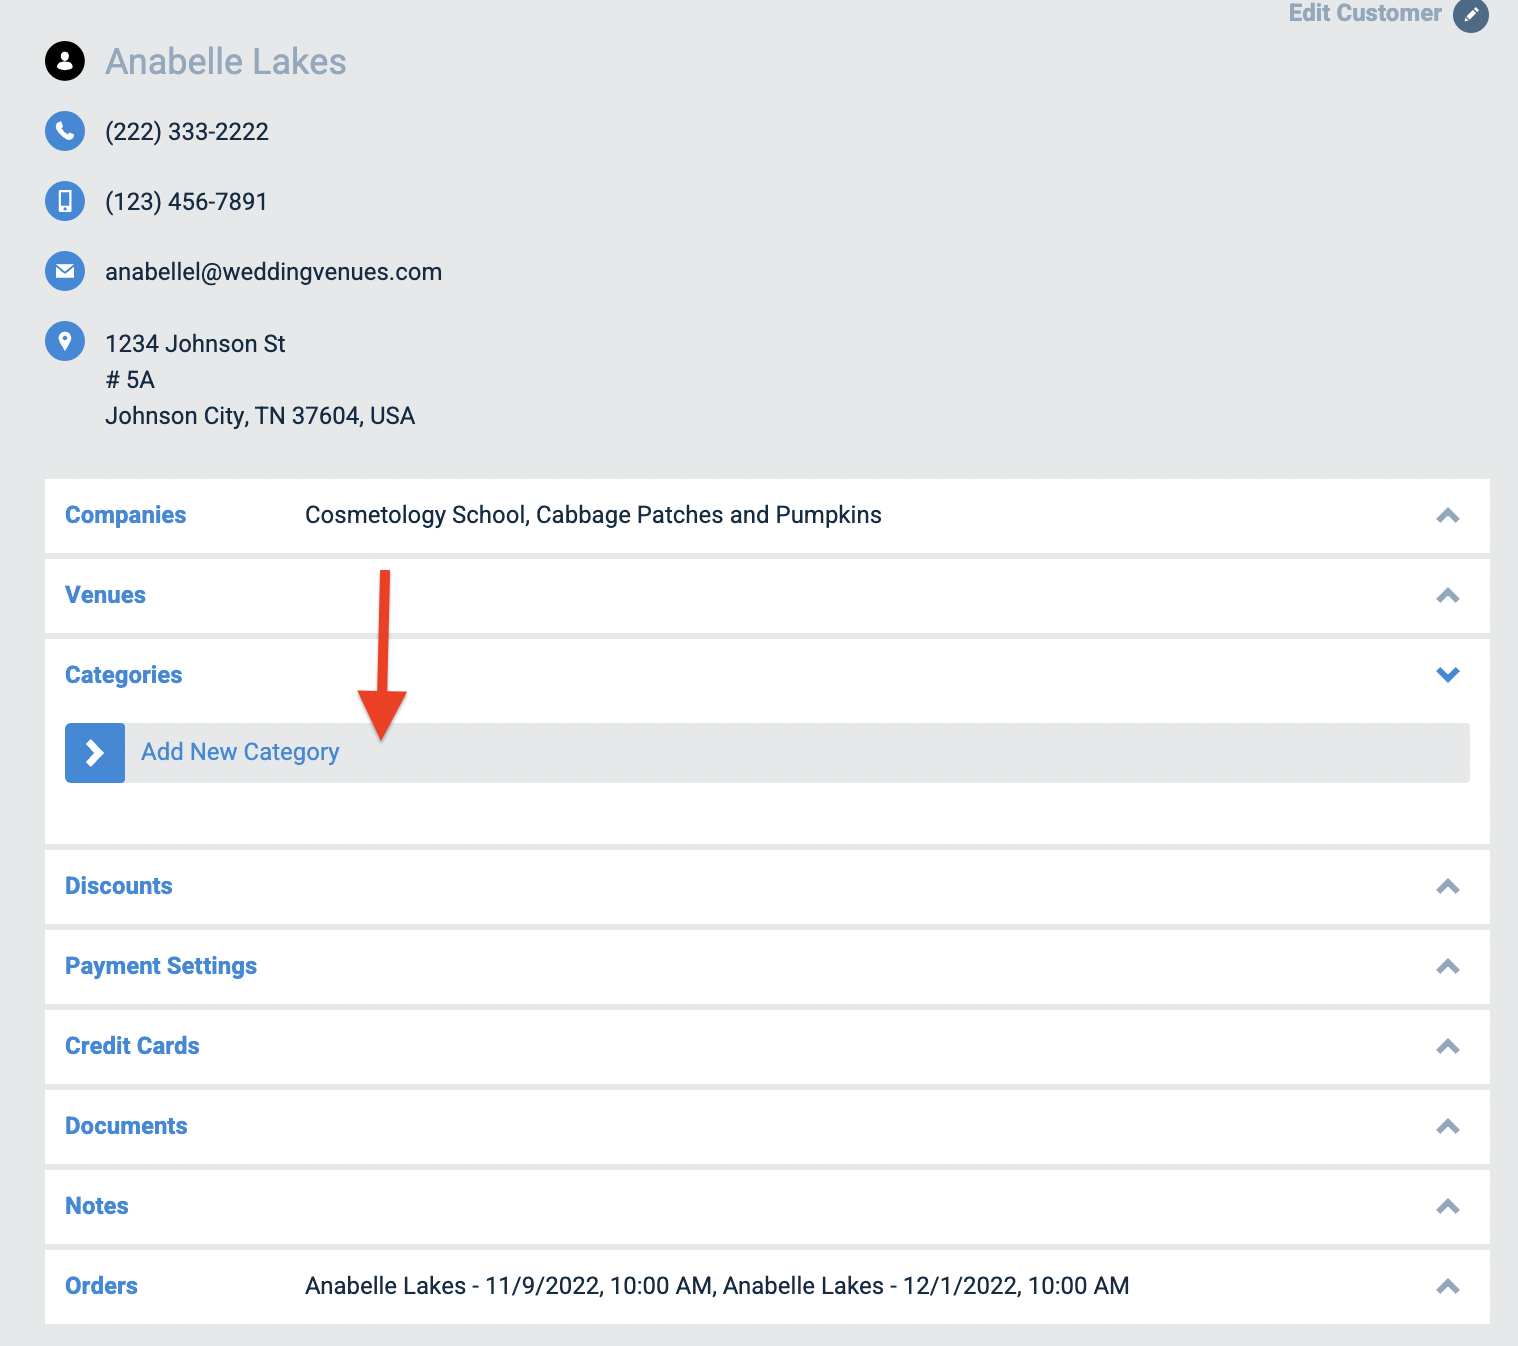
Task: Click the Edit Customer pencil icon
Action: [x=1470, y=15]
